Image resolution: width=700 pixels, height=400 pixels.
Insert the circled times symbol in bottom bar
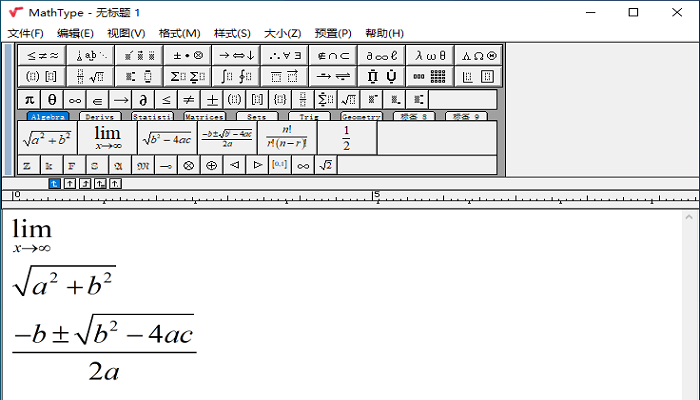click(189, 165)
